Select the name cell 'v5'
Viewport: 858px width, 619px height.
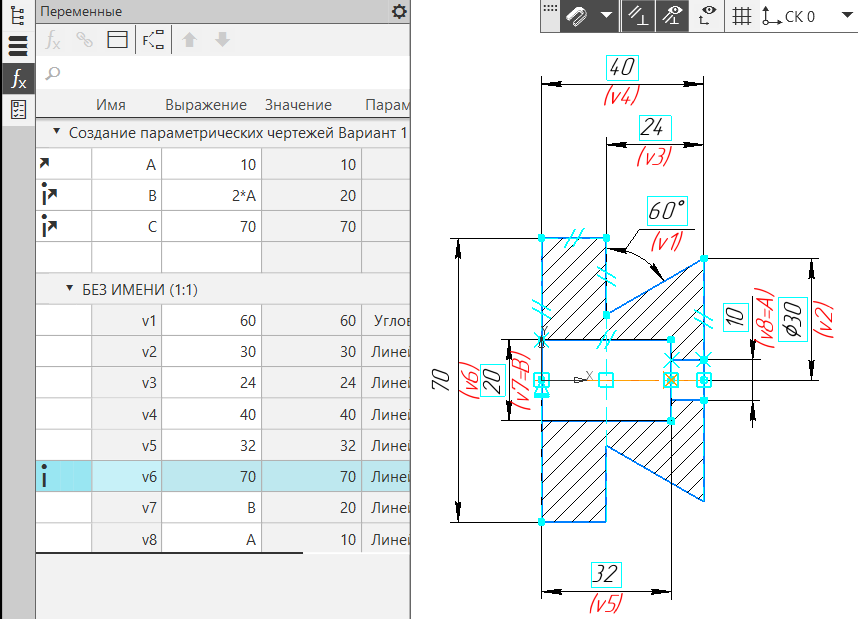(x=126, y=446)
